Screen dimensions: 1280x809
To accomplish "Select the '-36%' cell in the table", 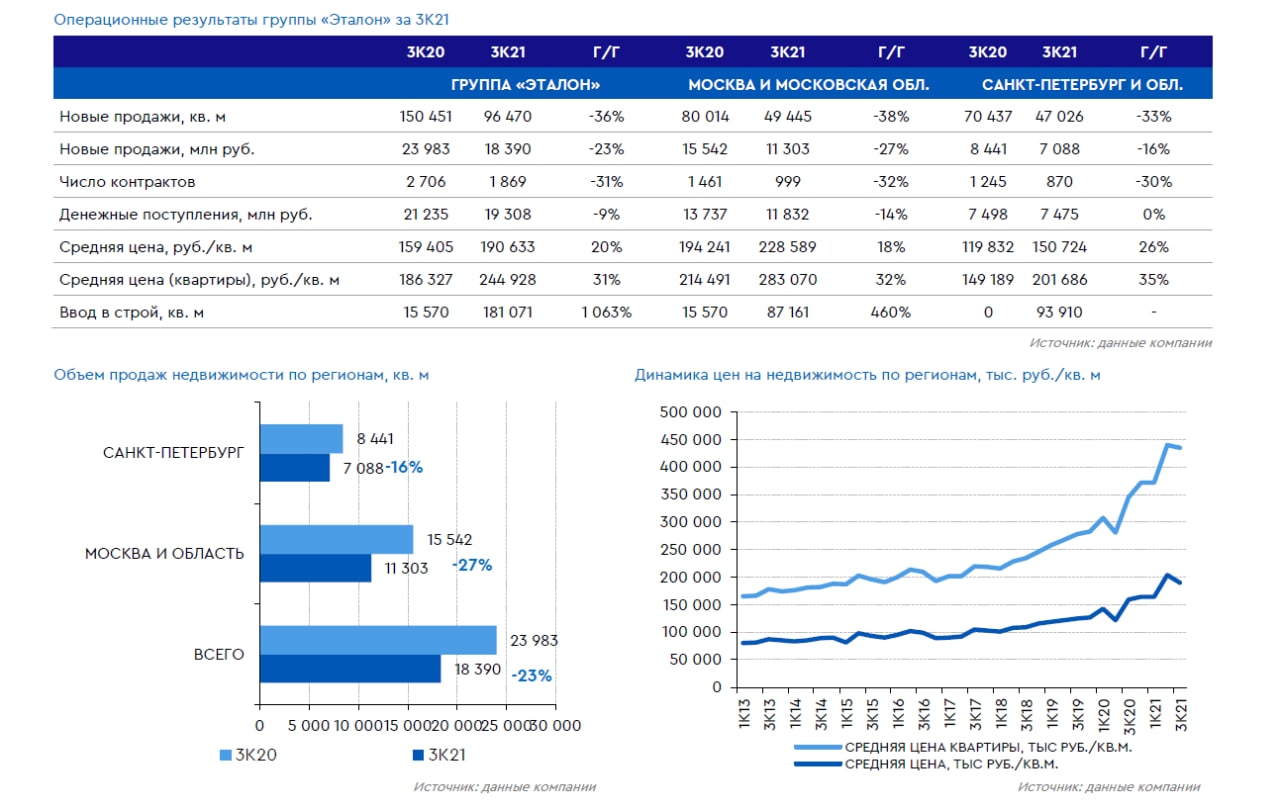I will coord(606,117).
